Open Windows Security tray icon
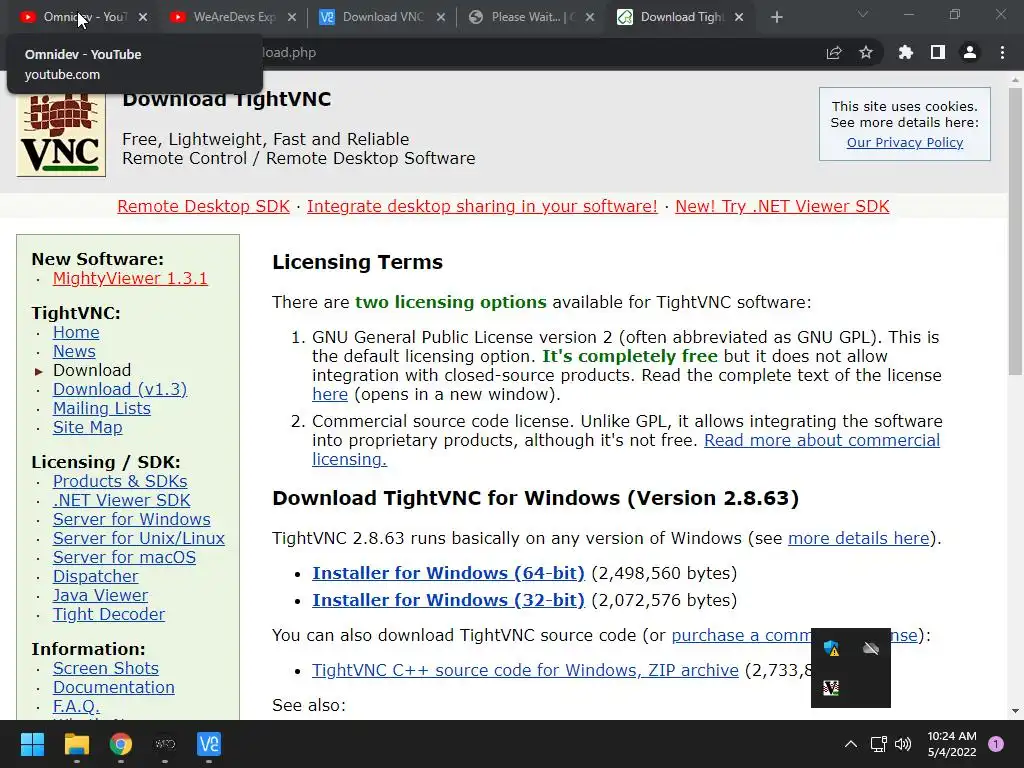This screenshot has height=768, width=1024. (x=831, y=648)
